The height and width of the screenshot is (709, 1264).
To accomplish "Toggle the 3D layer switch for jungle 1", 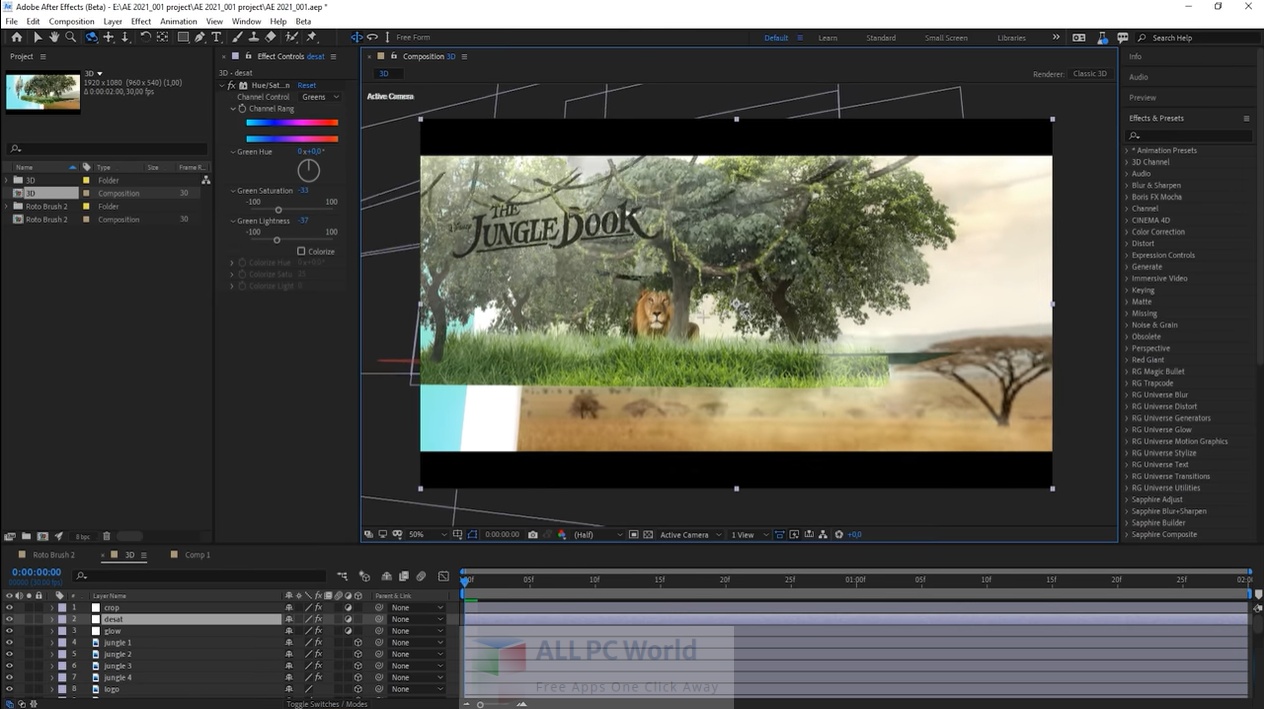I will point(358,642).
